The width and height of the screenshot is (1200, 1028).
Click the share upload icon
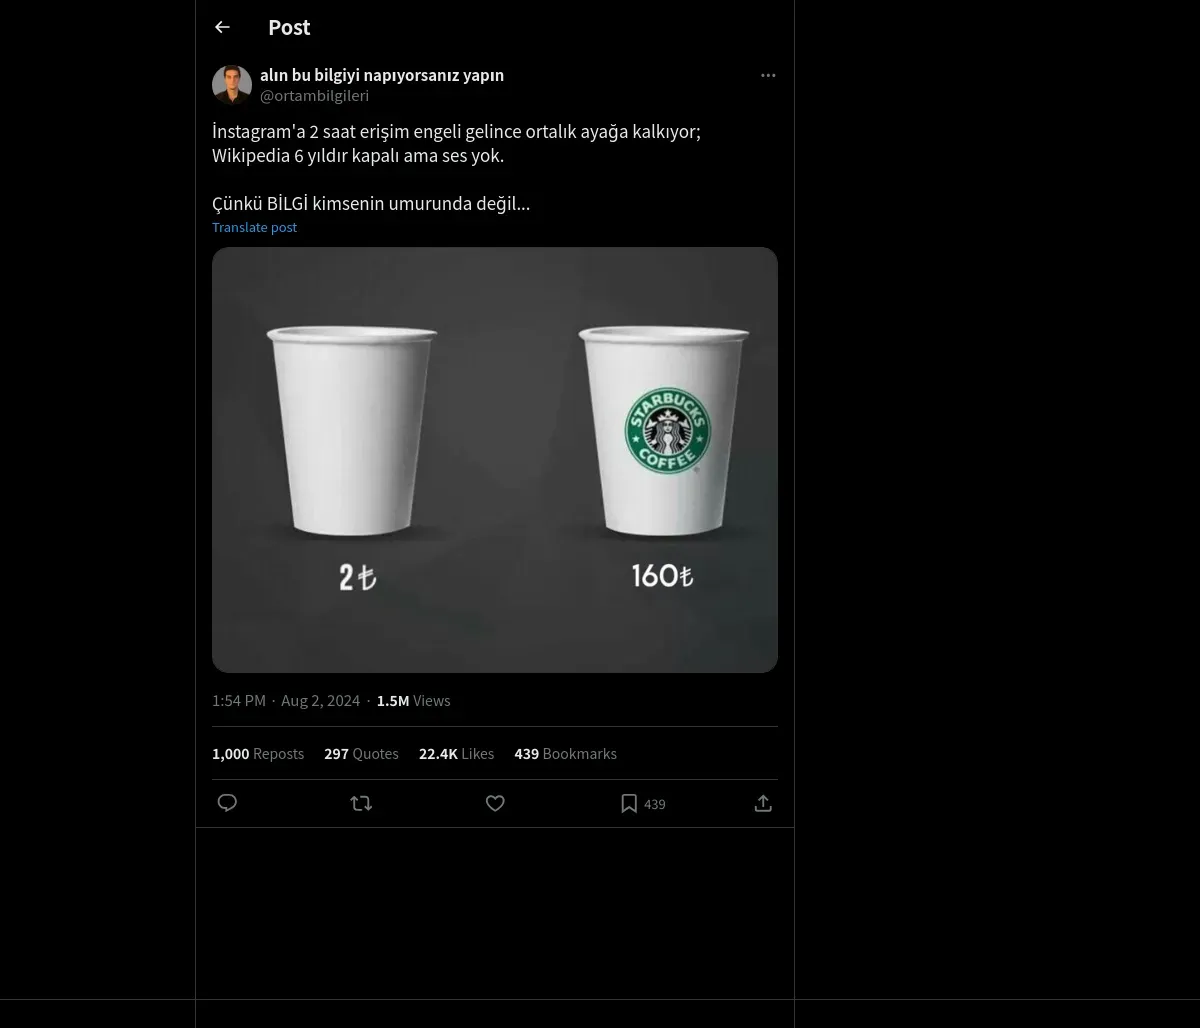[763, 803]
